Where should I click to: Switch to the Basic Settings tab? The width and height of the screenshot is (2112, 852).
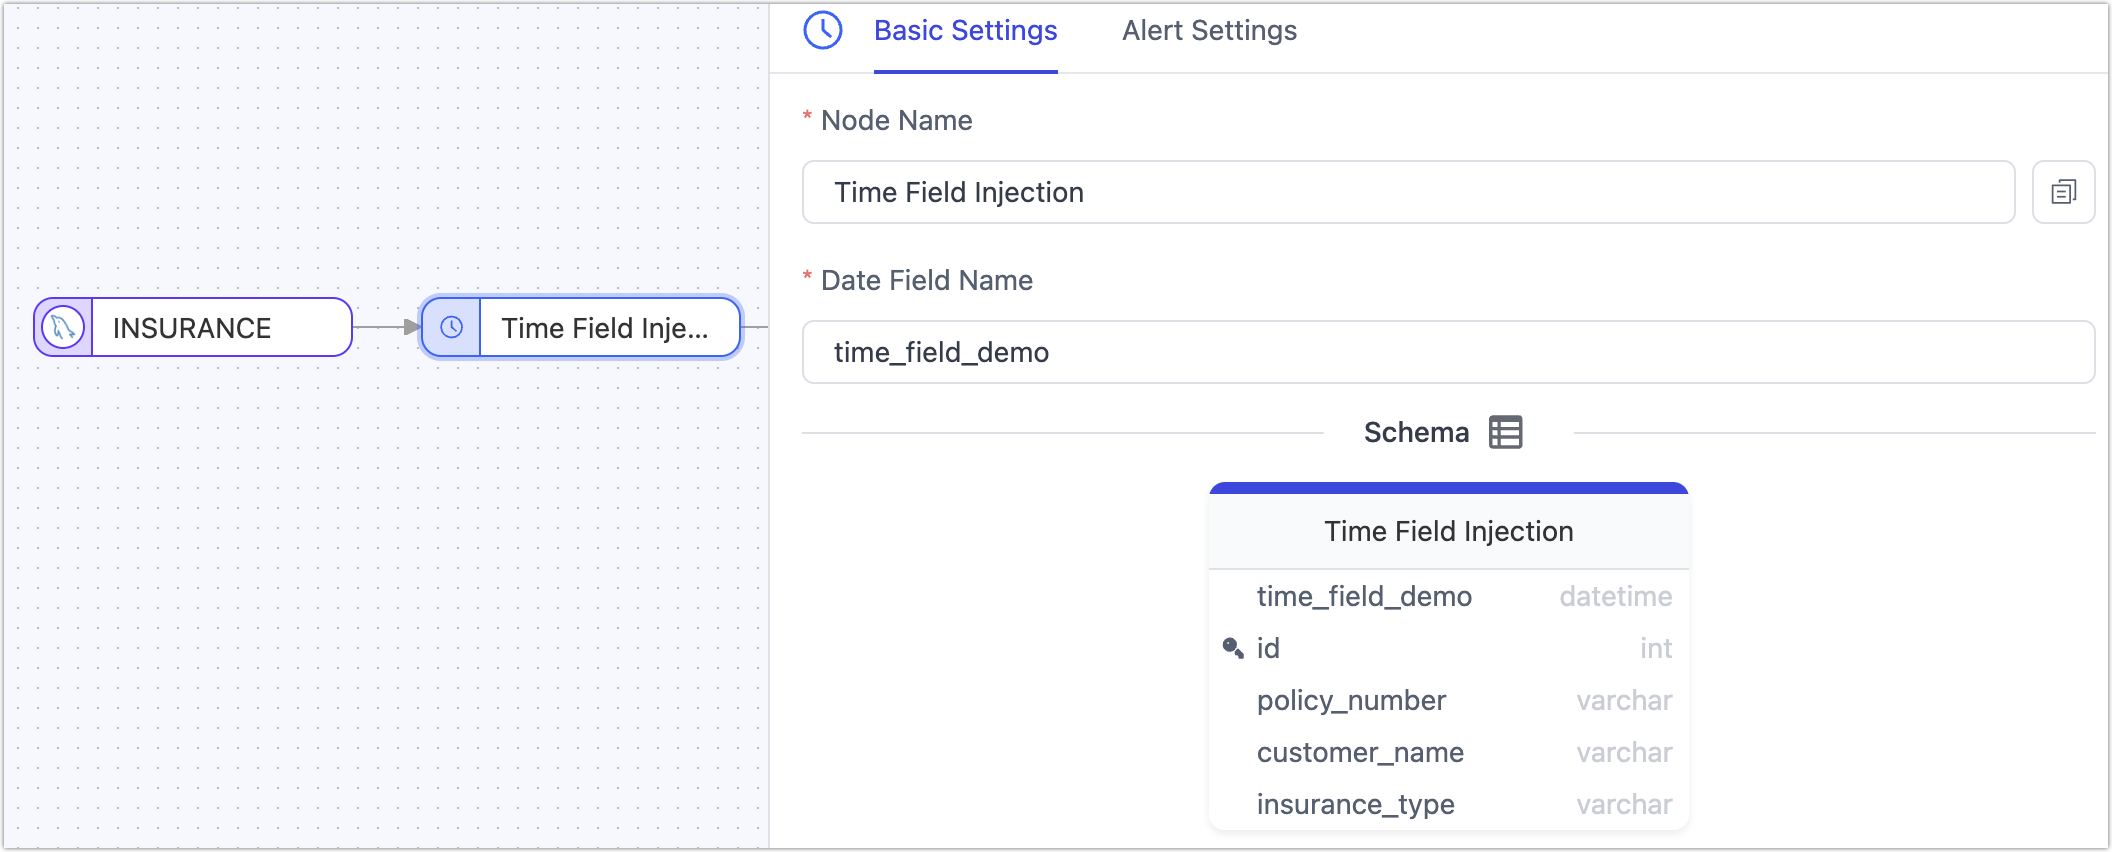pyautogui.click(x=965, y=31)
